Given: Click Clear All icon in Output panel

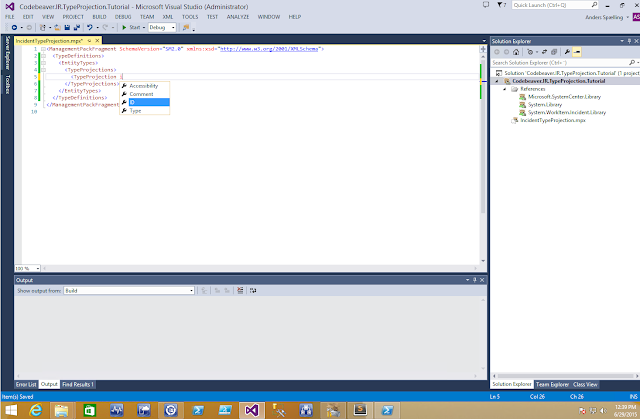Looking at the screenshot, I should pos(240,290).
